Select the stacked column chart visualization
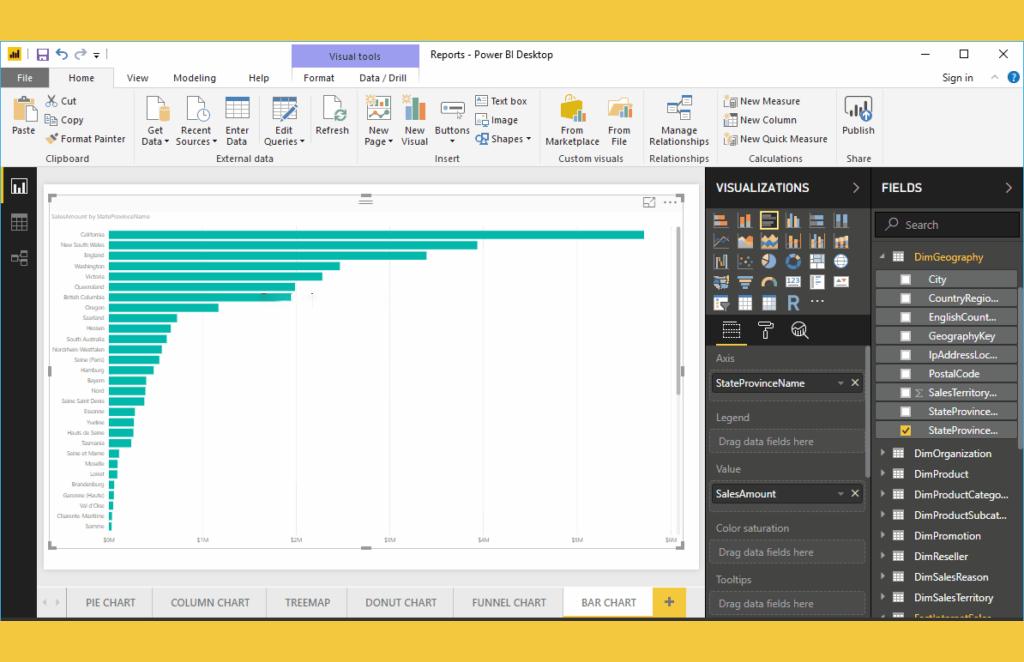Image resolution: width=1024 pixels, height=662 pixels. [x=744, y=221]
